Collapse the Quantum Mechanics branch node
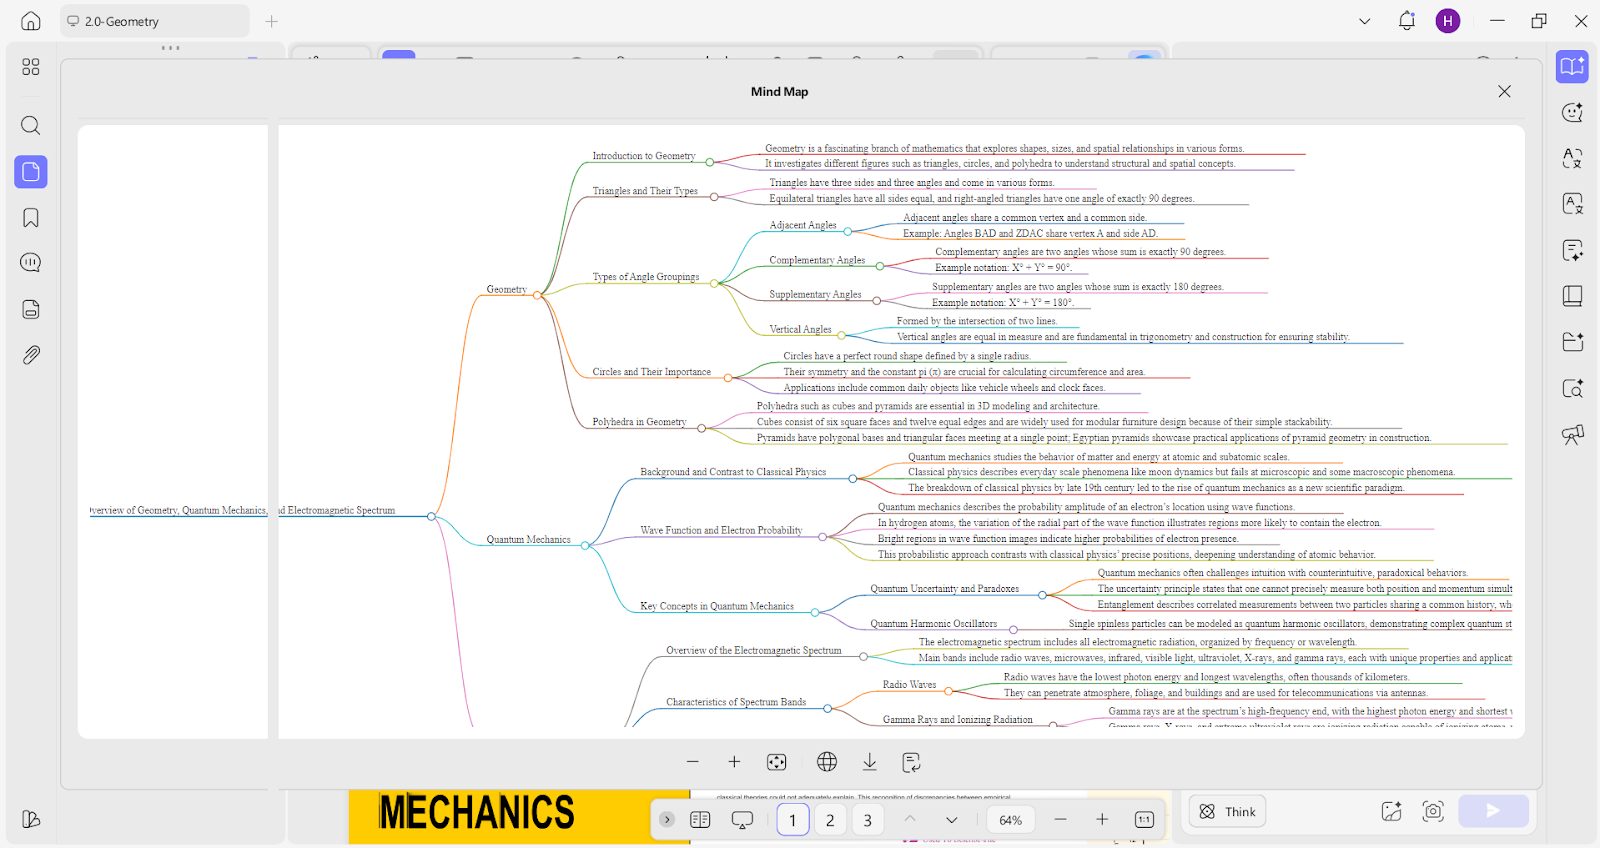Screen dimensions: 1600x848 click(585, 545)
